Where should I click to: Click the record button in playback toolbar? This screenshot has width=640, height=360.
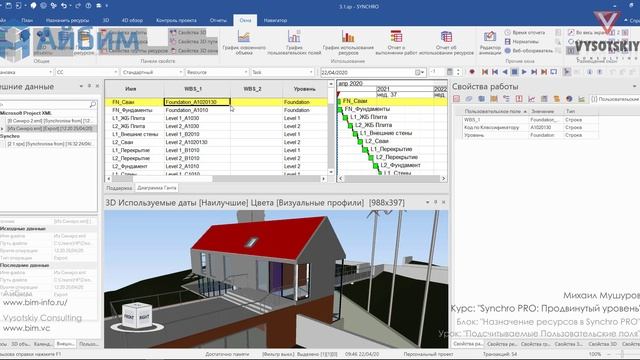(x=472, y=72)
